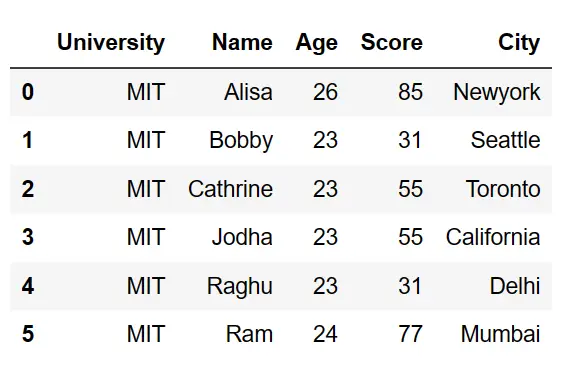Select the Alisa name cell
This screenshot has width=571, height=371.
[x=248, y=92]
